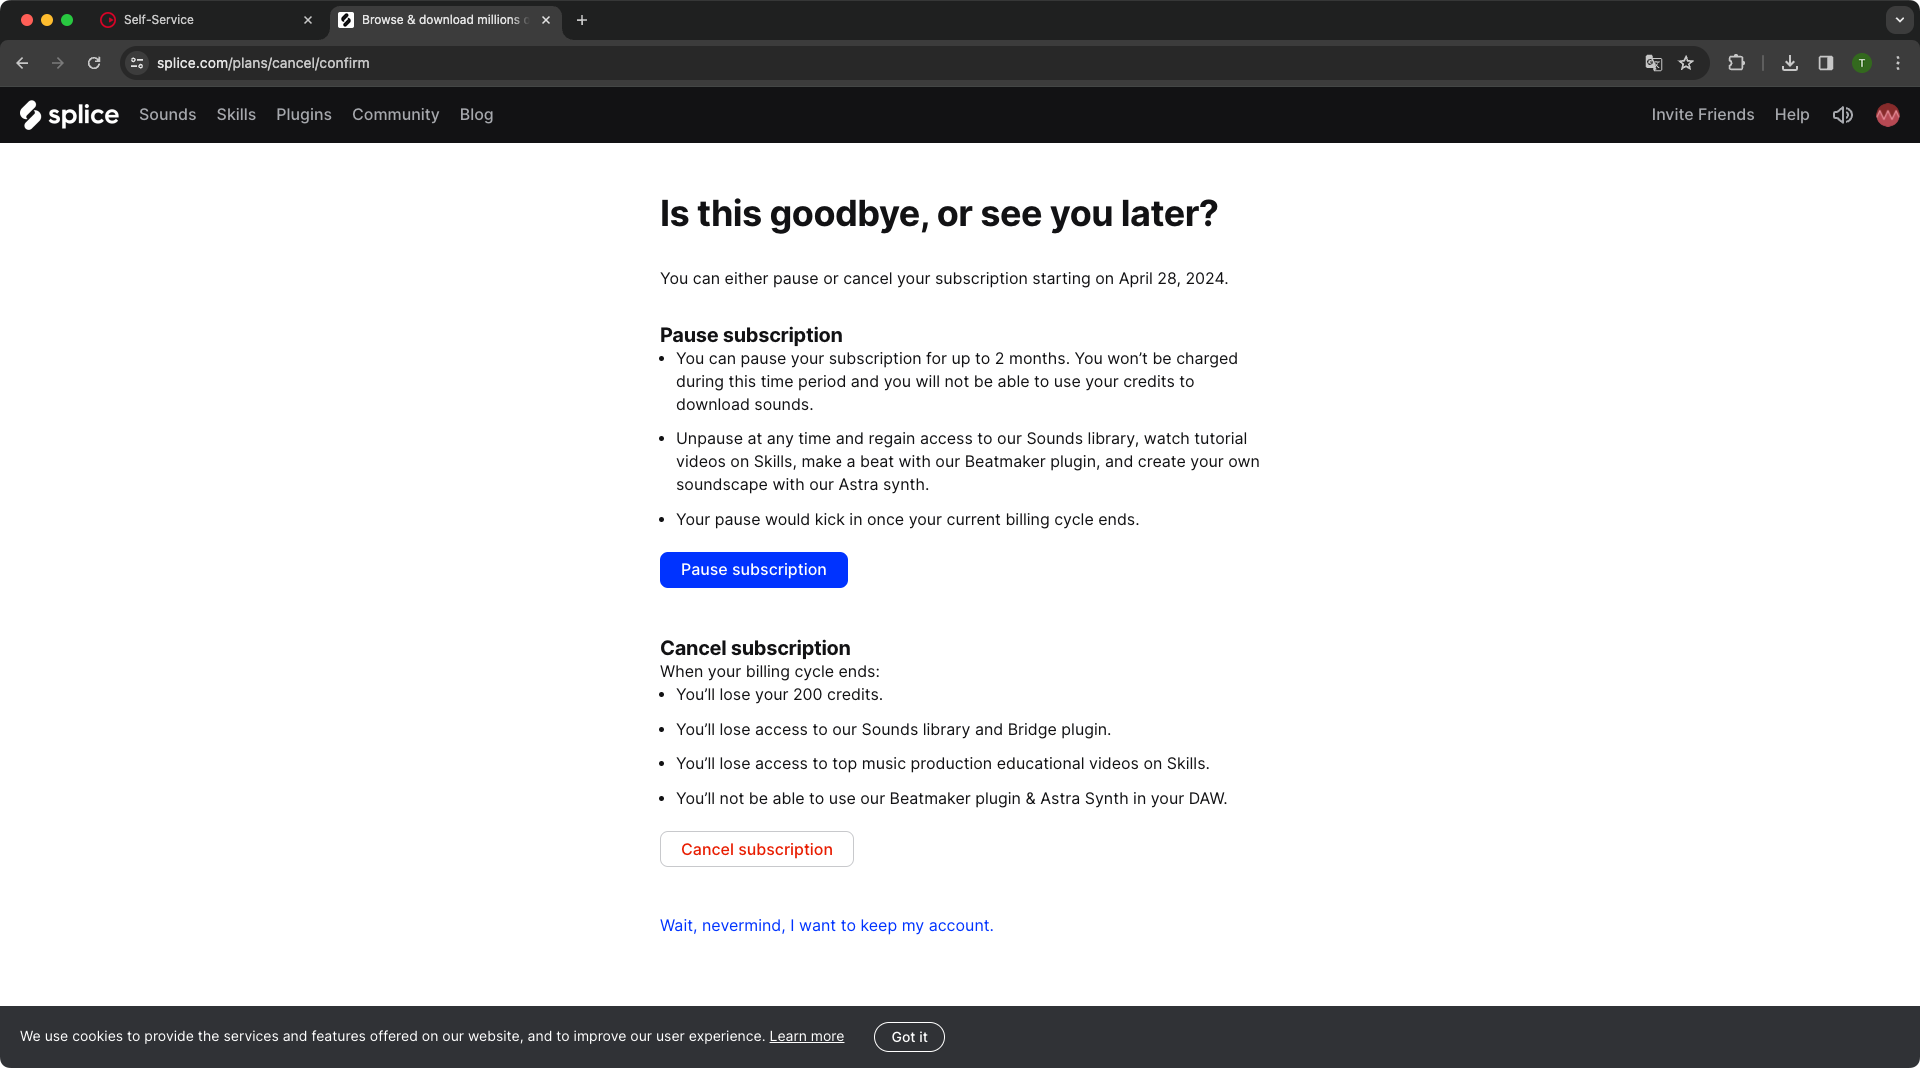This screenshot has width=1920, height=1068.
Task: Click the macOS window close button
Action: click(x=27, y=20)
